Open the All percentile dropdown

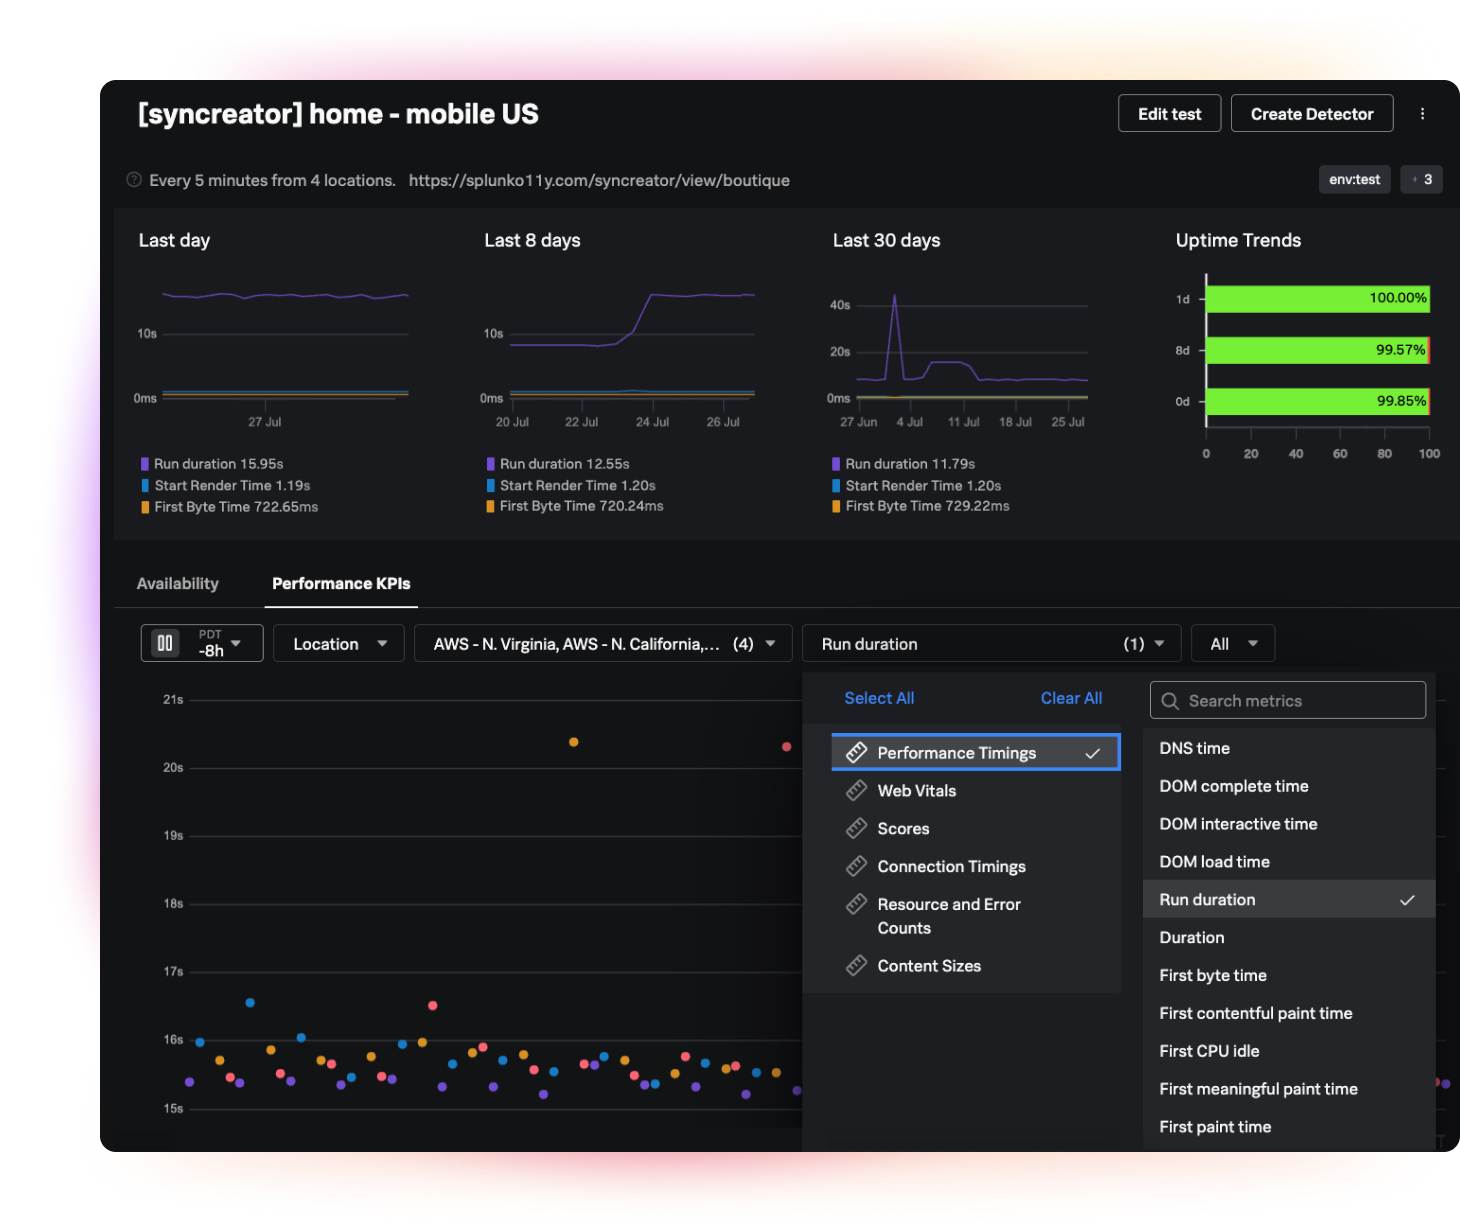(1232, 643)
